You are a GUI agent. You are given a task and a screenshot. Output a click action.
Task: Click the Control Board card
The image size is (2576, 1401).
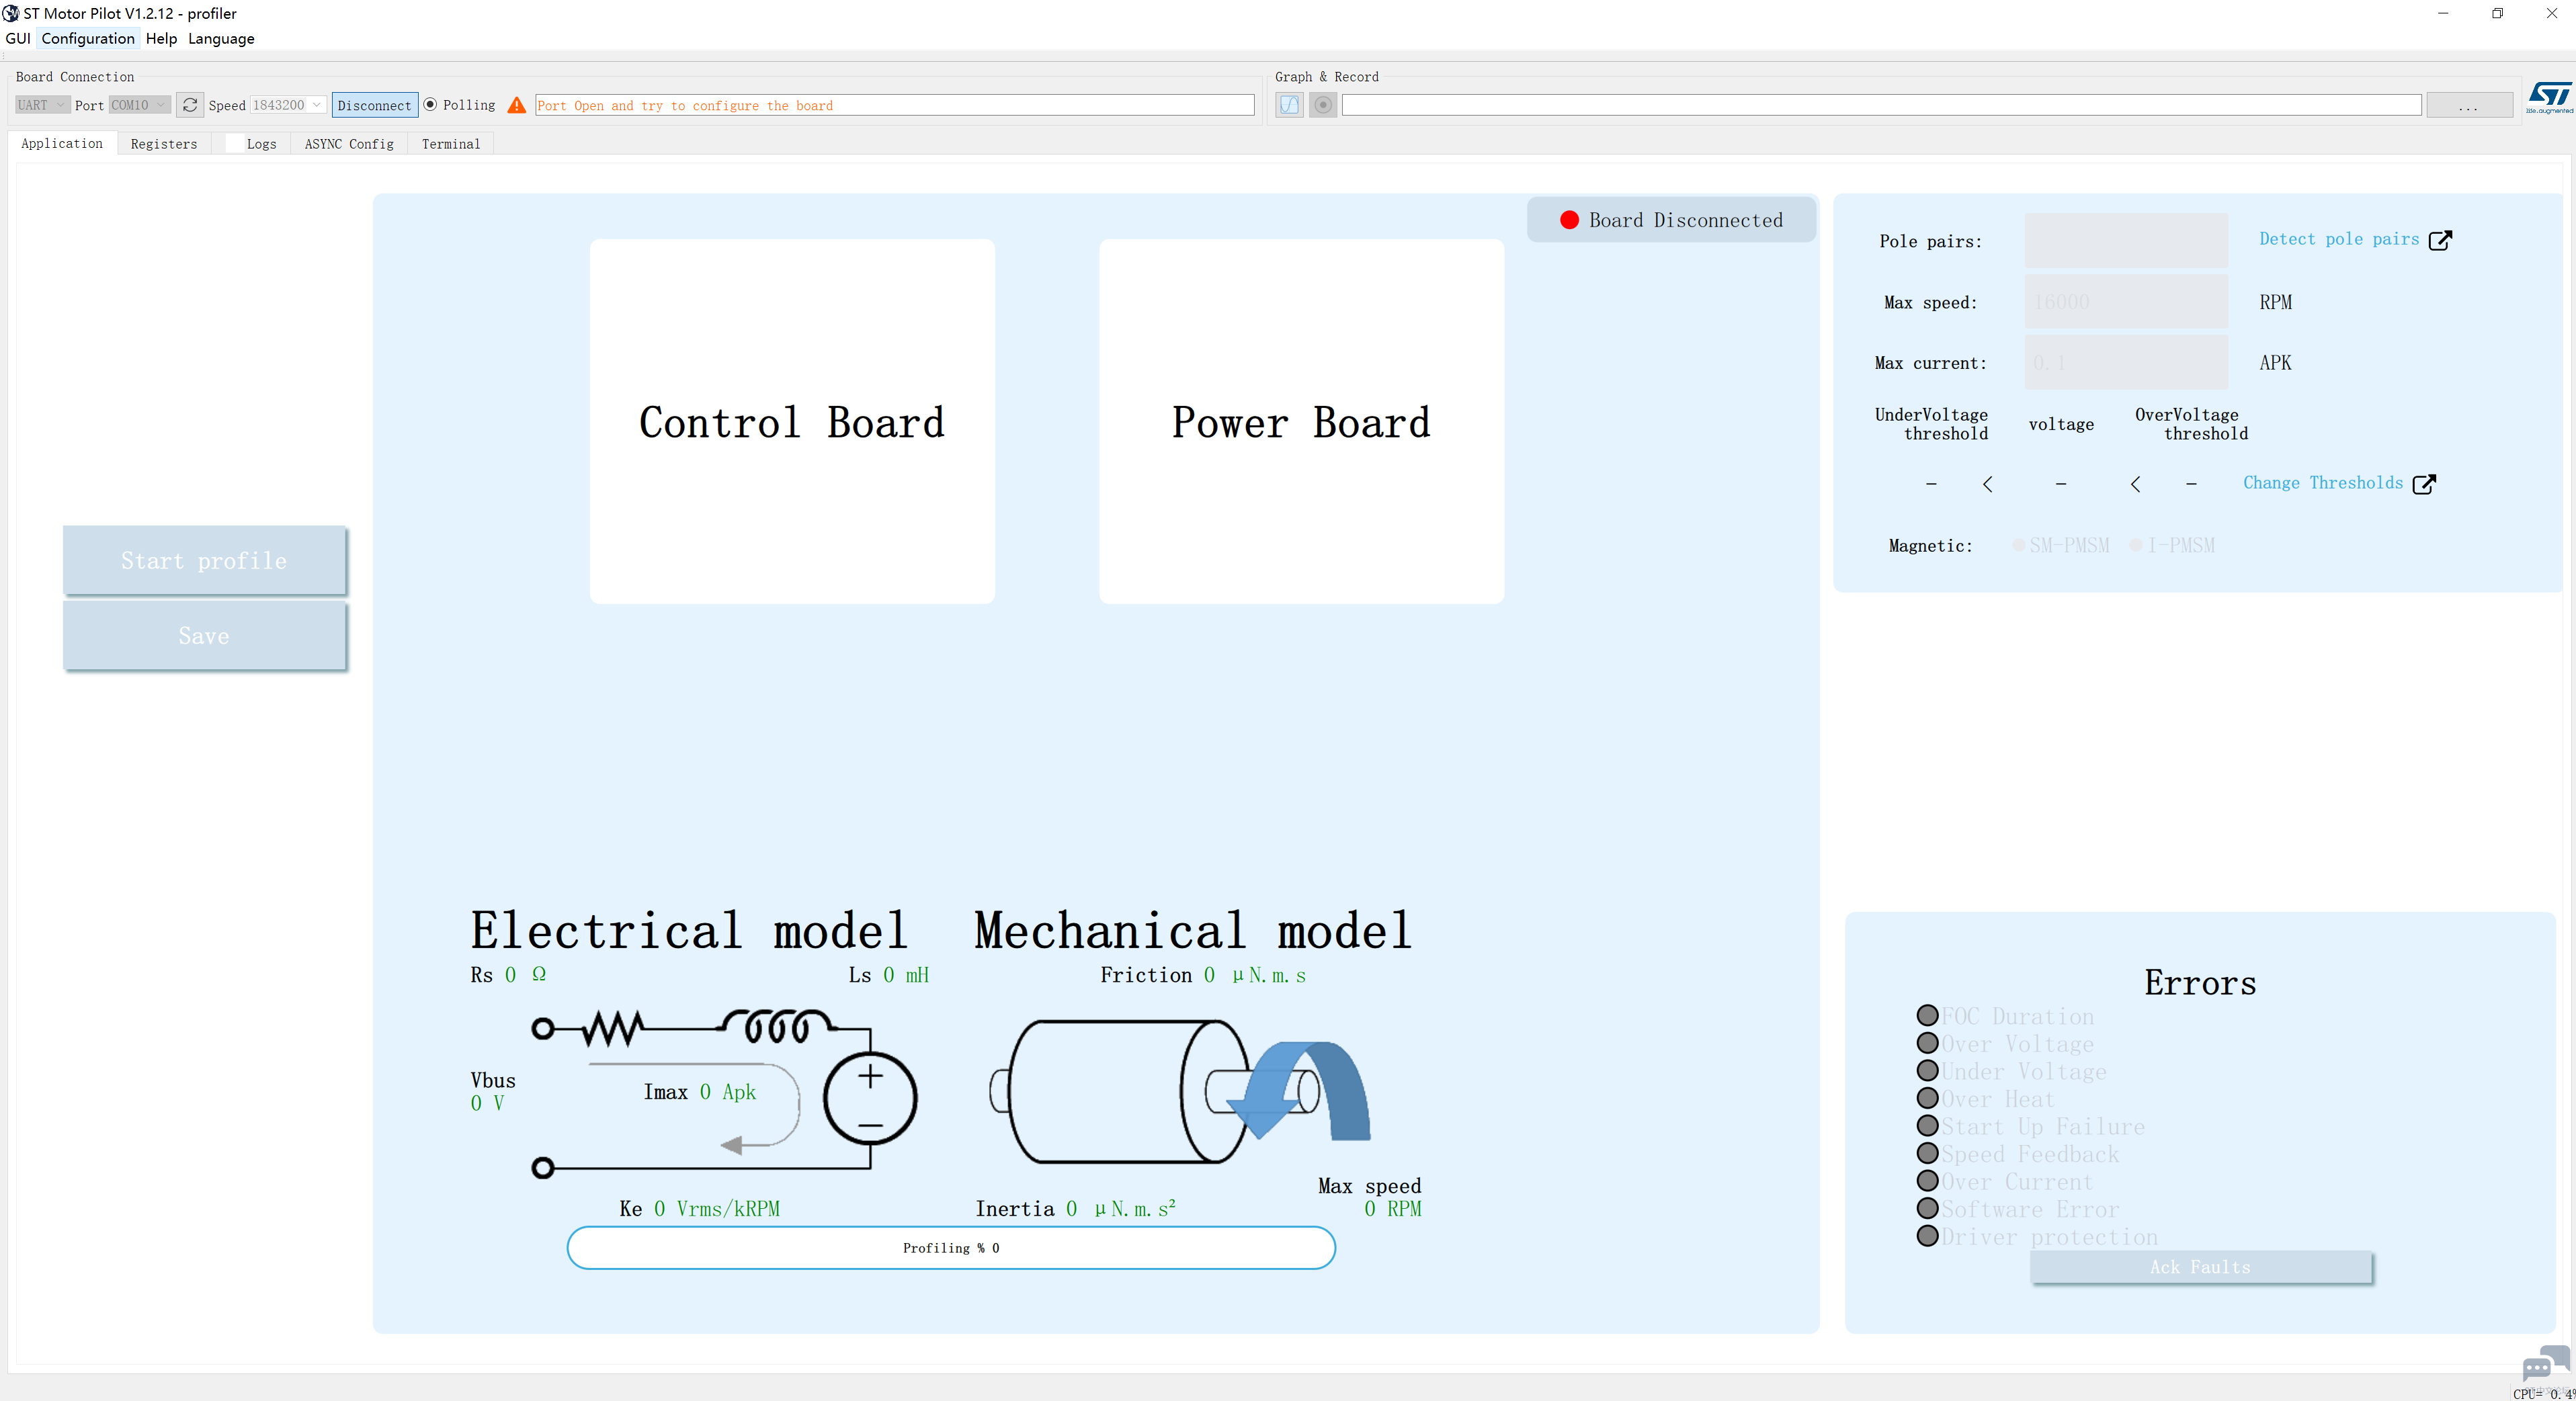point(792,421)
